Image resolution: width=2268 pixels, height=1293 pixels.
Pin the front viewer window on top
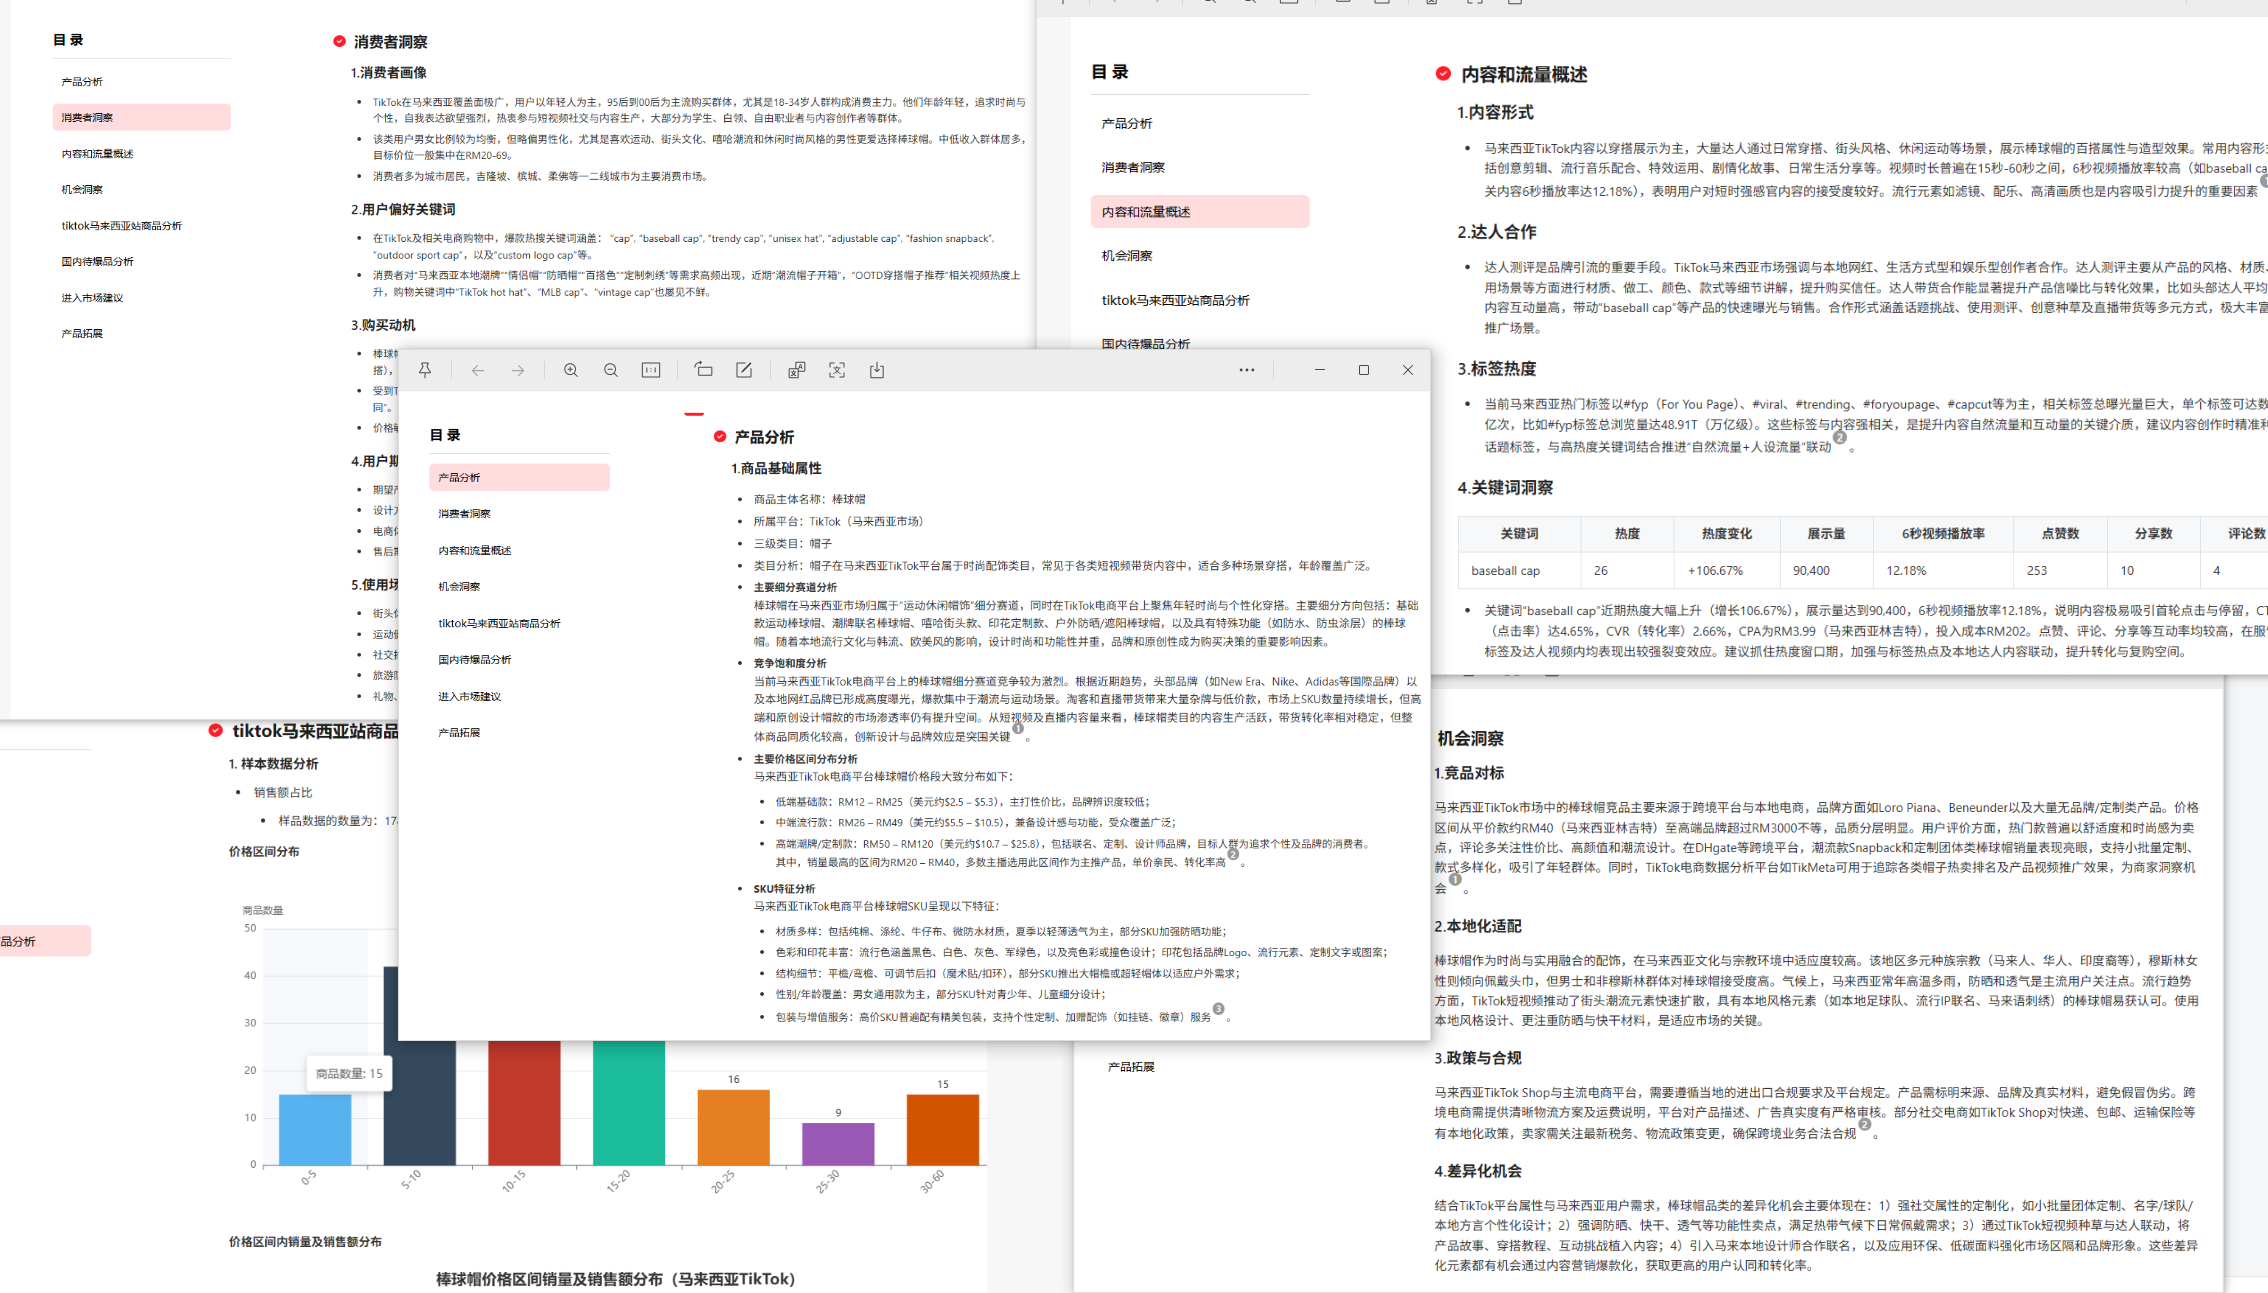click(425, 370)
